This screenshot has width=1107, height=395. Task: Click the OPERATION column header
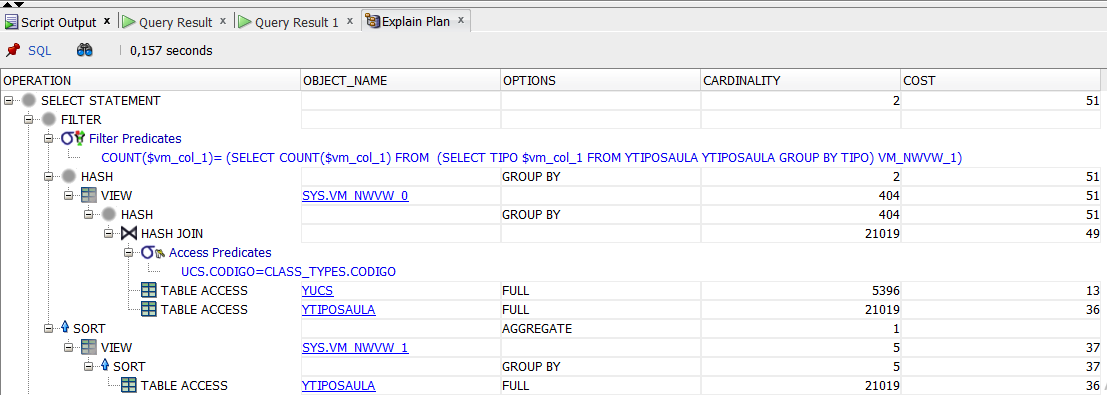pyautogui.click(x=150, y=81)
